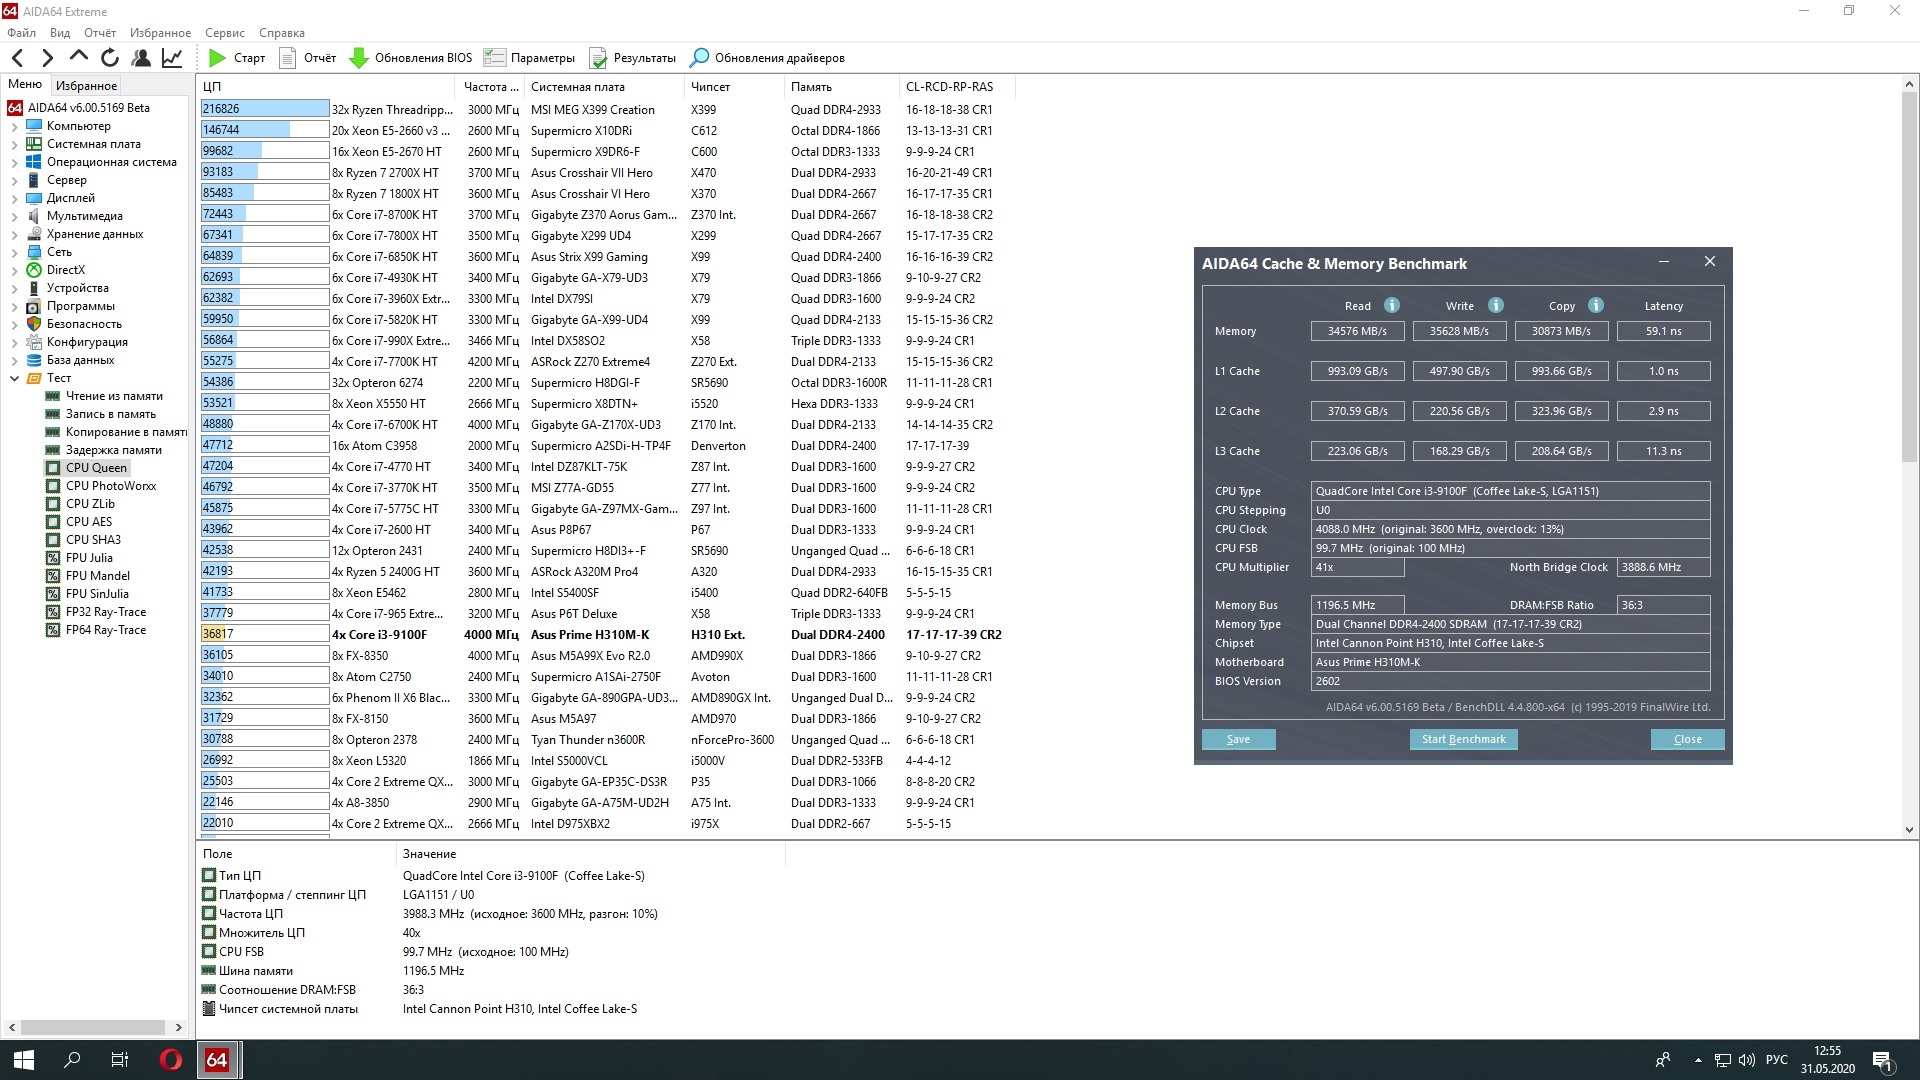This screenshot has height=1080, width=1920.
Task: Click the user/favorites person icon in toolbar
Action: [x=141, y=58]
